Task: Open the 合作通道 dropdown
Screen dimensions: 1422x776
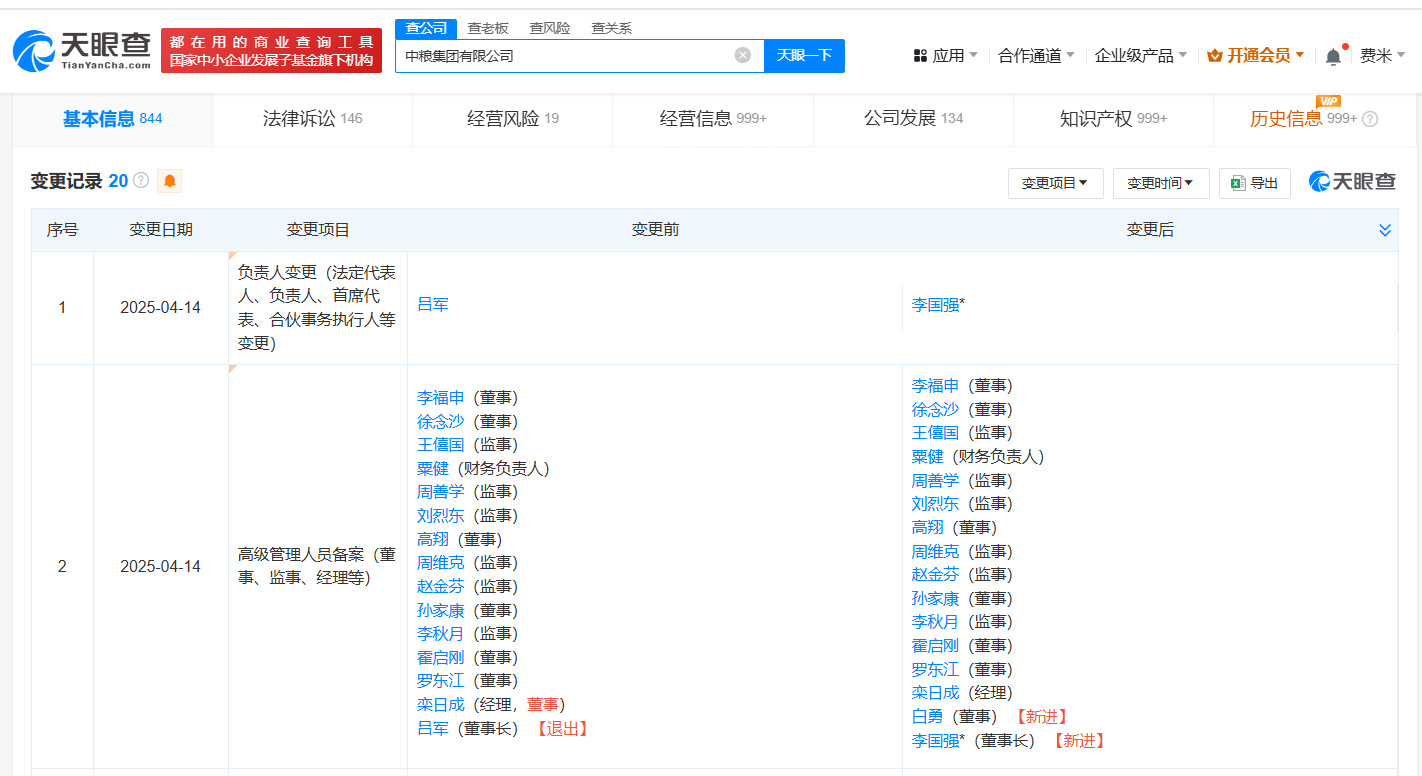Action: tap(1037, 56)
